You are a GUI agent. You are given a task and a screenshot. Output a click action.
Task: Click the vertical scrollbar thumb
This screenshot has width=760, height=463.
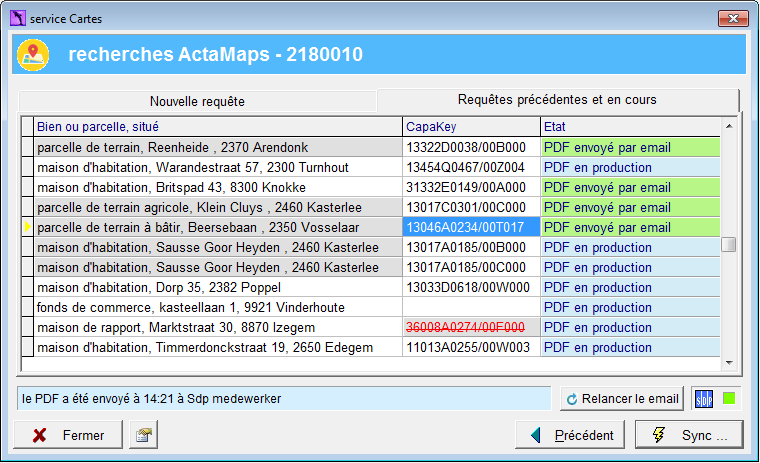728,244
